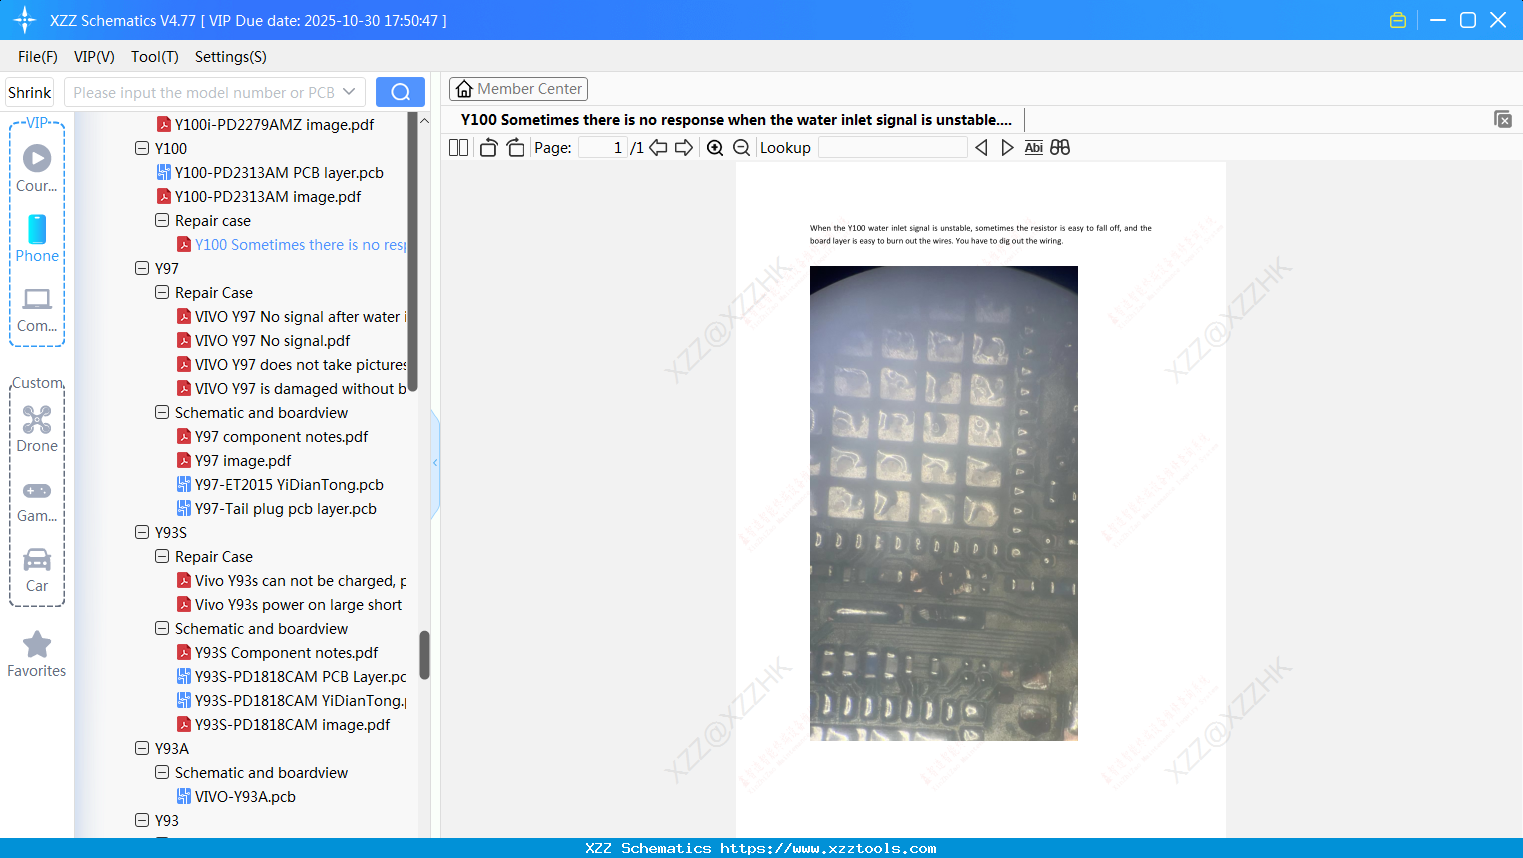Viewport: 1523px width, 858px height.
Task: Enable two-page view mode
Action: 457,146
